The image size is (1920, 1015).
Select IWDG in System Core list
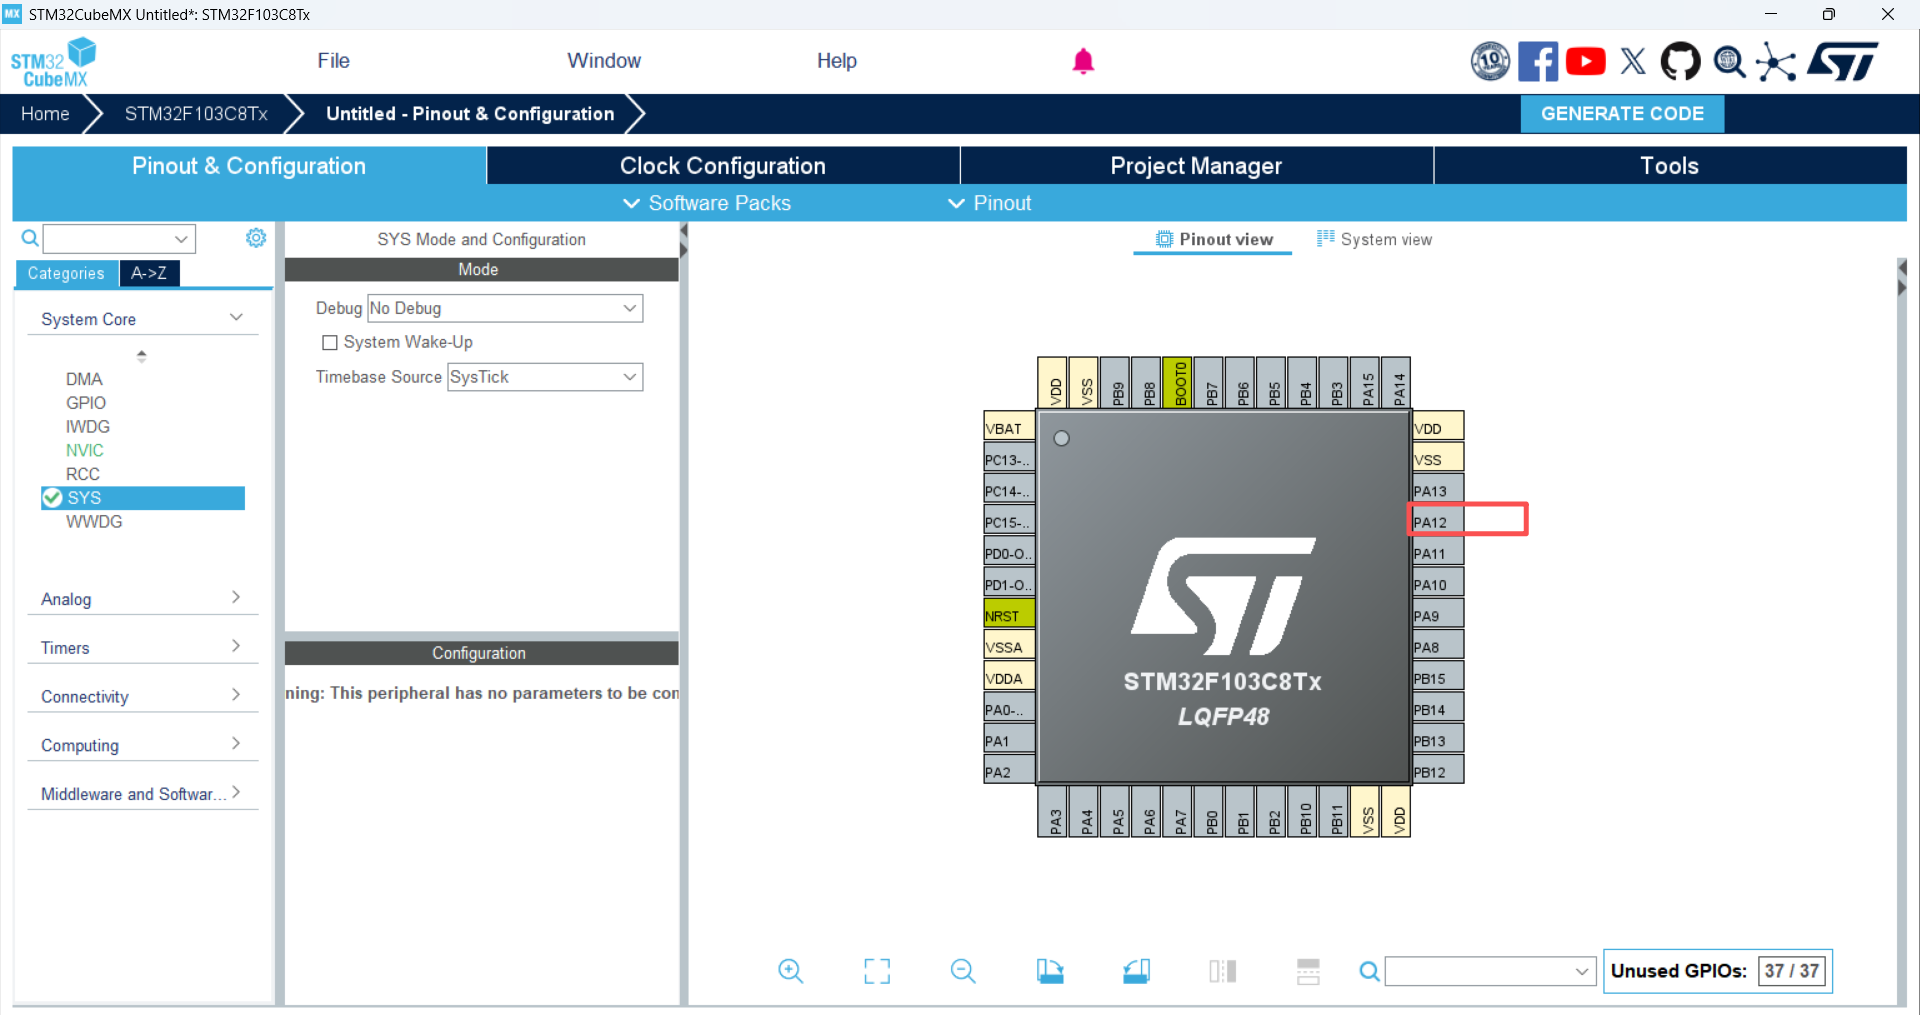[x=88, y=427]
